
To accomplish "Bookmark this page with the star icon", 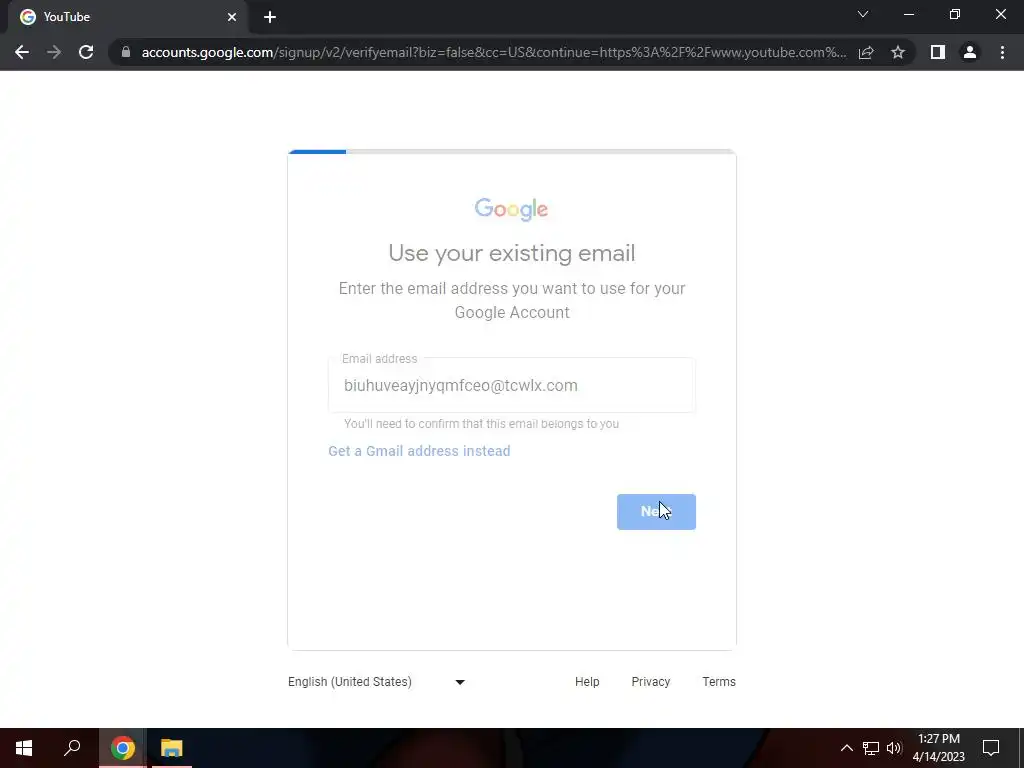I will (x=898, y=52).
